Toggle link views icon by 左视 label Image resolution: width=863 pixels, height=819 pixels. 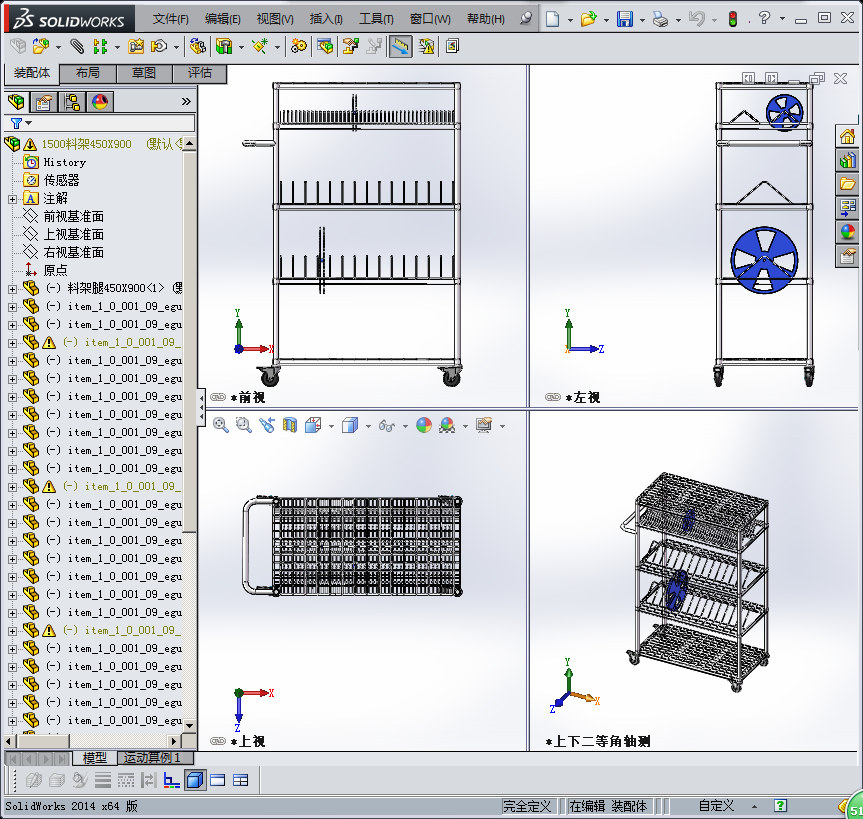click(553, 397)
